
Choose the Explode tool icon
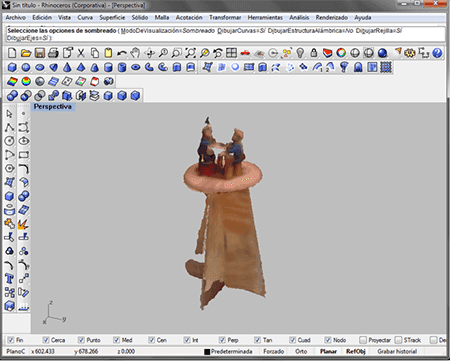(x=23, y=224)
